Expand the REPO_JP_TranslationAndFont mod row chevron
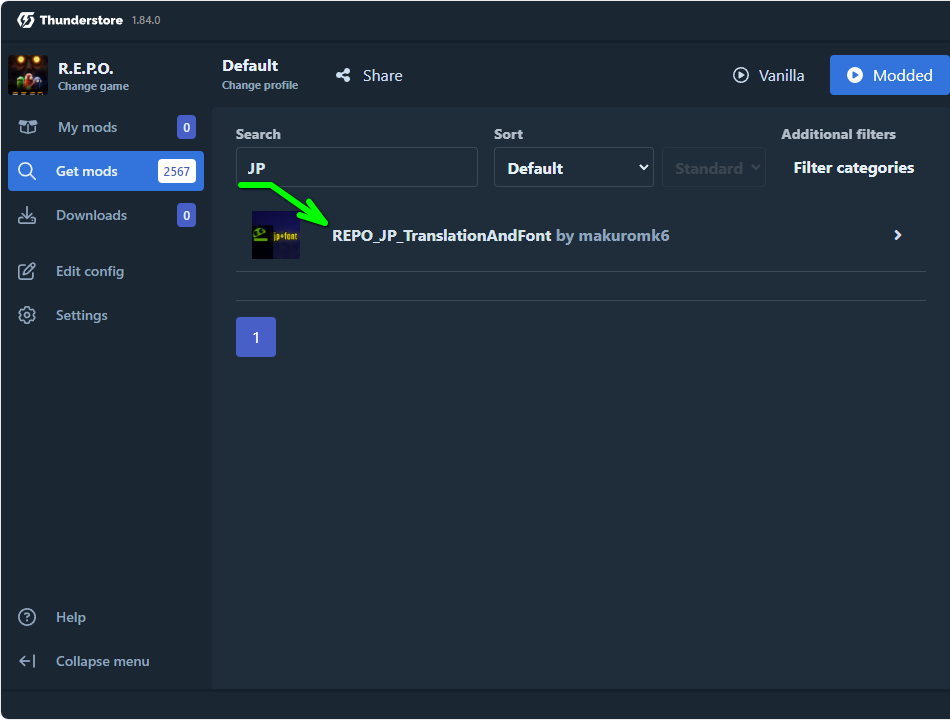 point(897,235)
